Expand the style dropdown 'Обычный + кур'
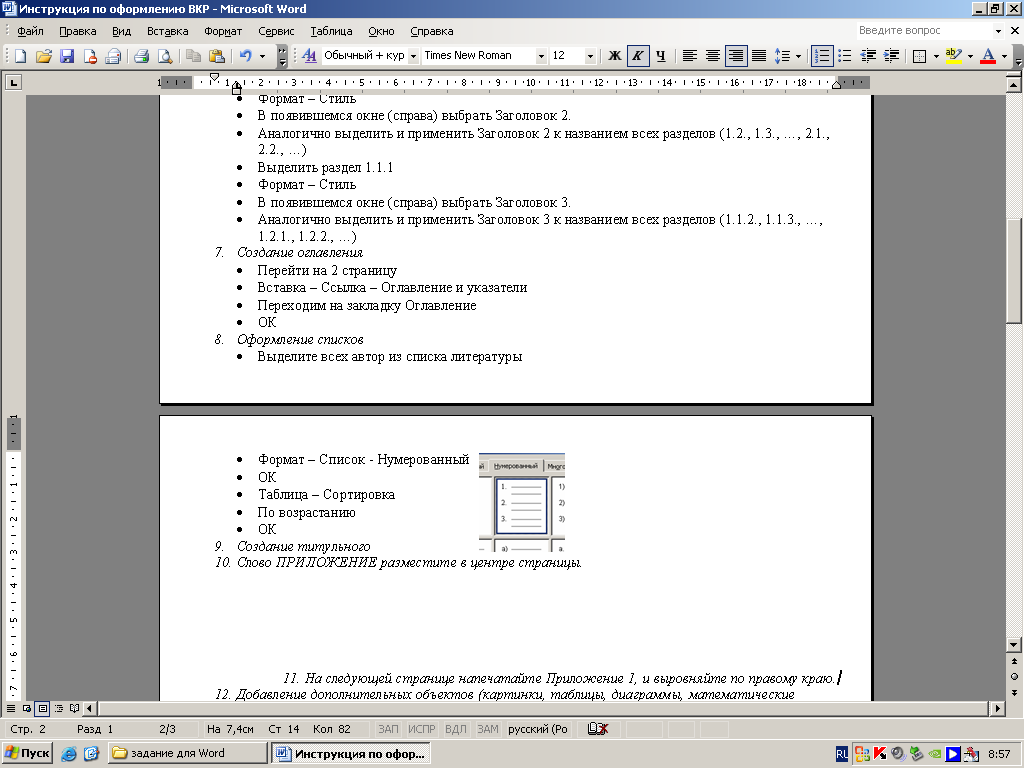 413,56
